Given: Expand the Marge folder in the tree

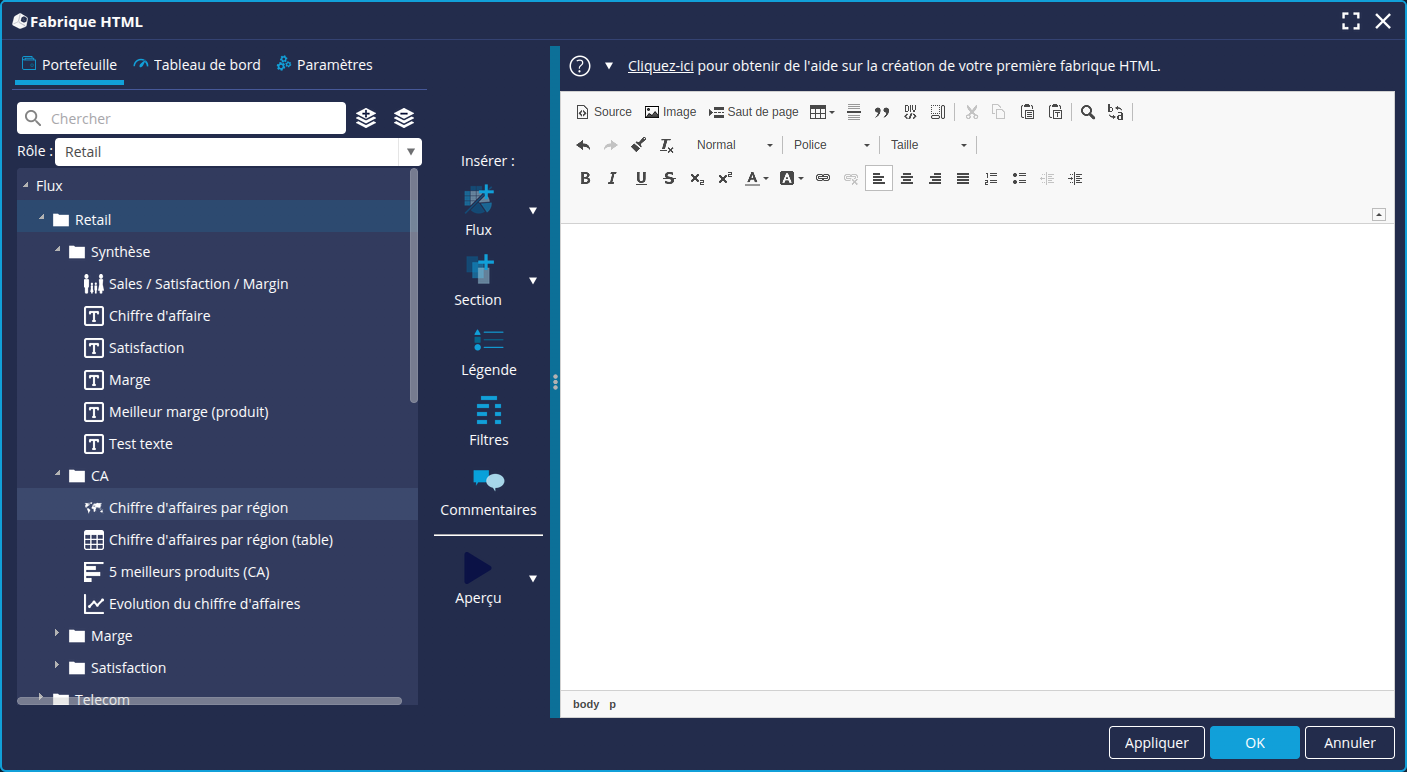Looking at the screenshot, I should 58,635.
